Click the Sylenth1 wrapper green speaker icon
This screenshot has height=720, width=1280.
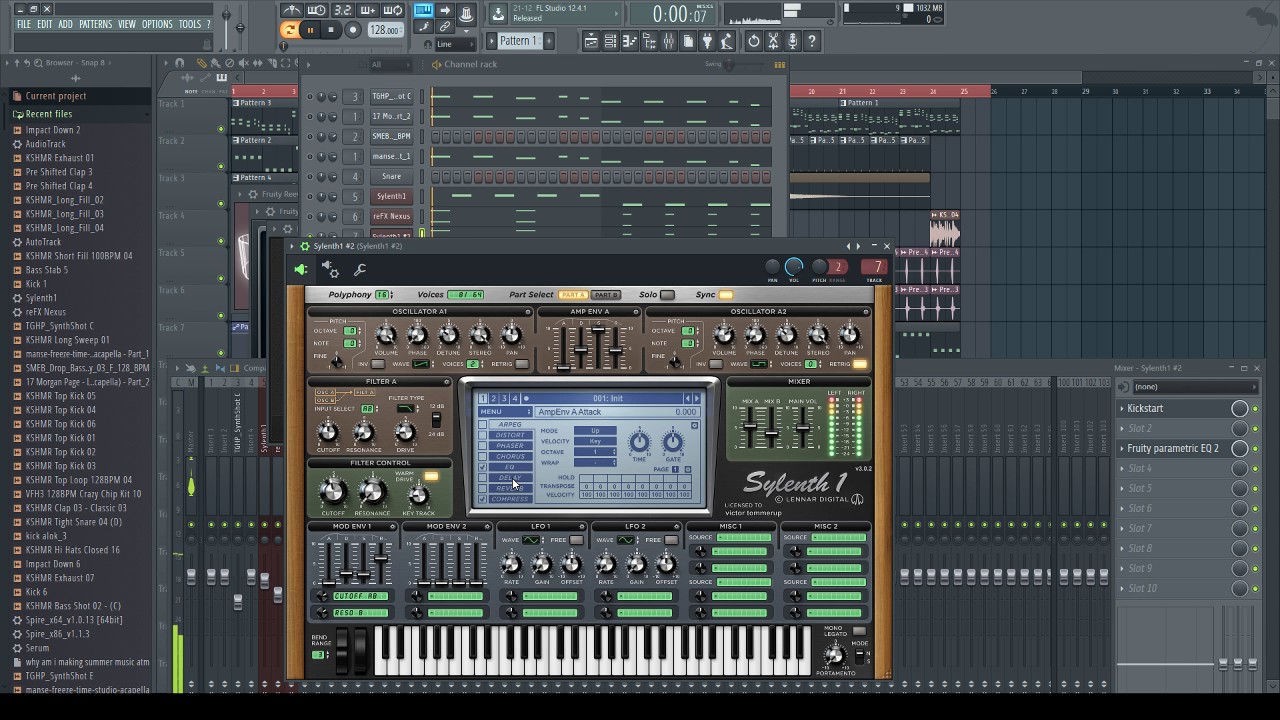[301, 268]
